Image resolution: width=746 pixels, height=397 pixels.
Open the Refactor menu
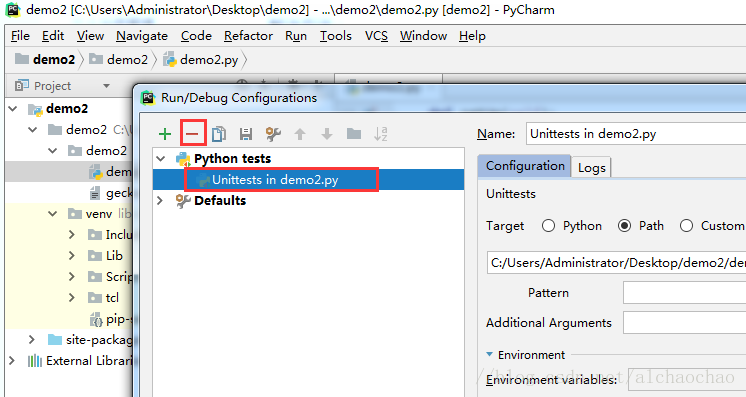[x=248, y=36]
